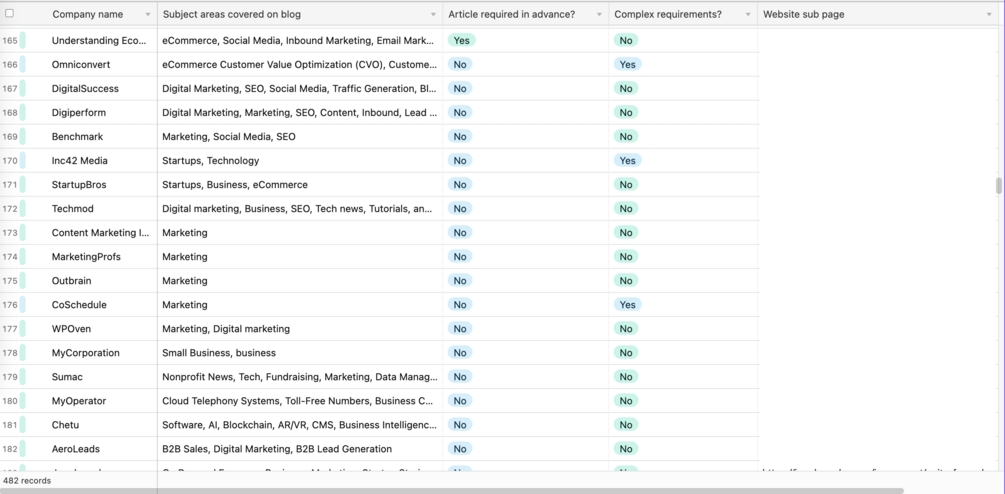
Task: Click Startups, Technology subject cell
Action: coord(300,160)
